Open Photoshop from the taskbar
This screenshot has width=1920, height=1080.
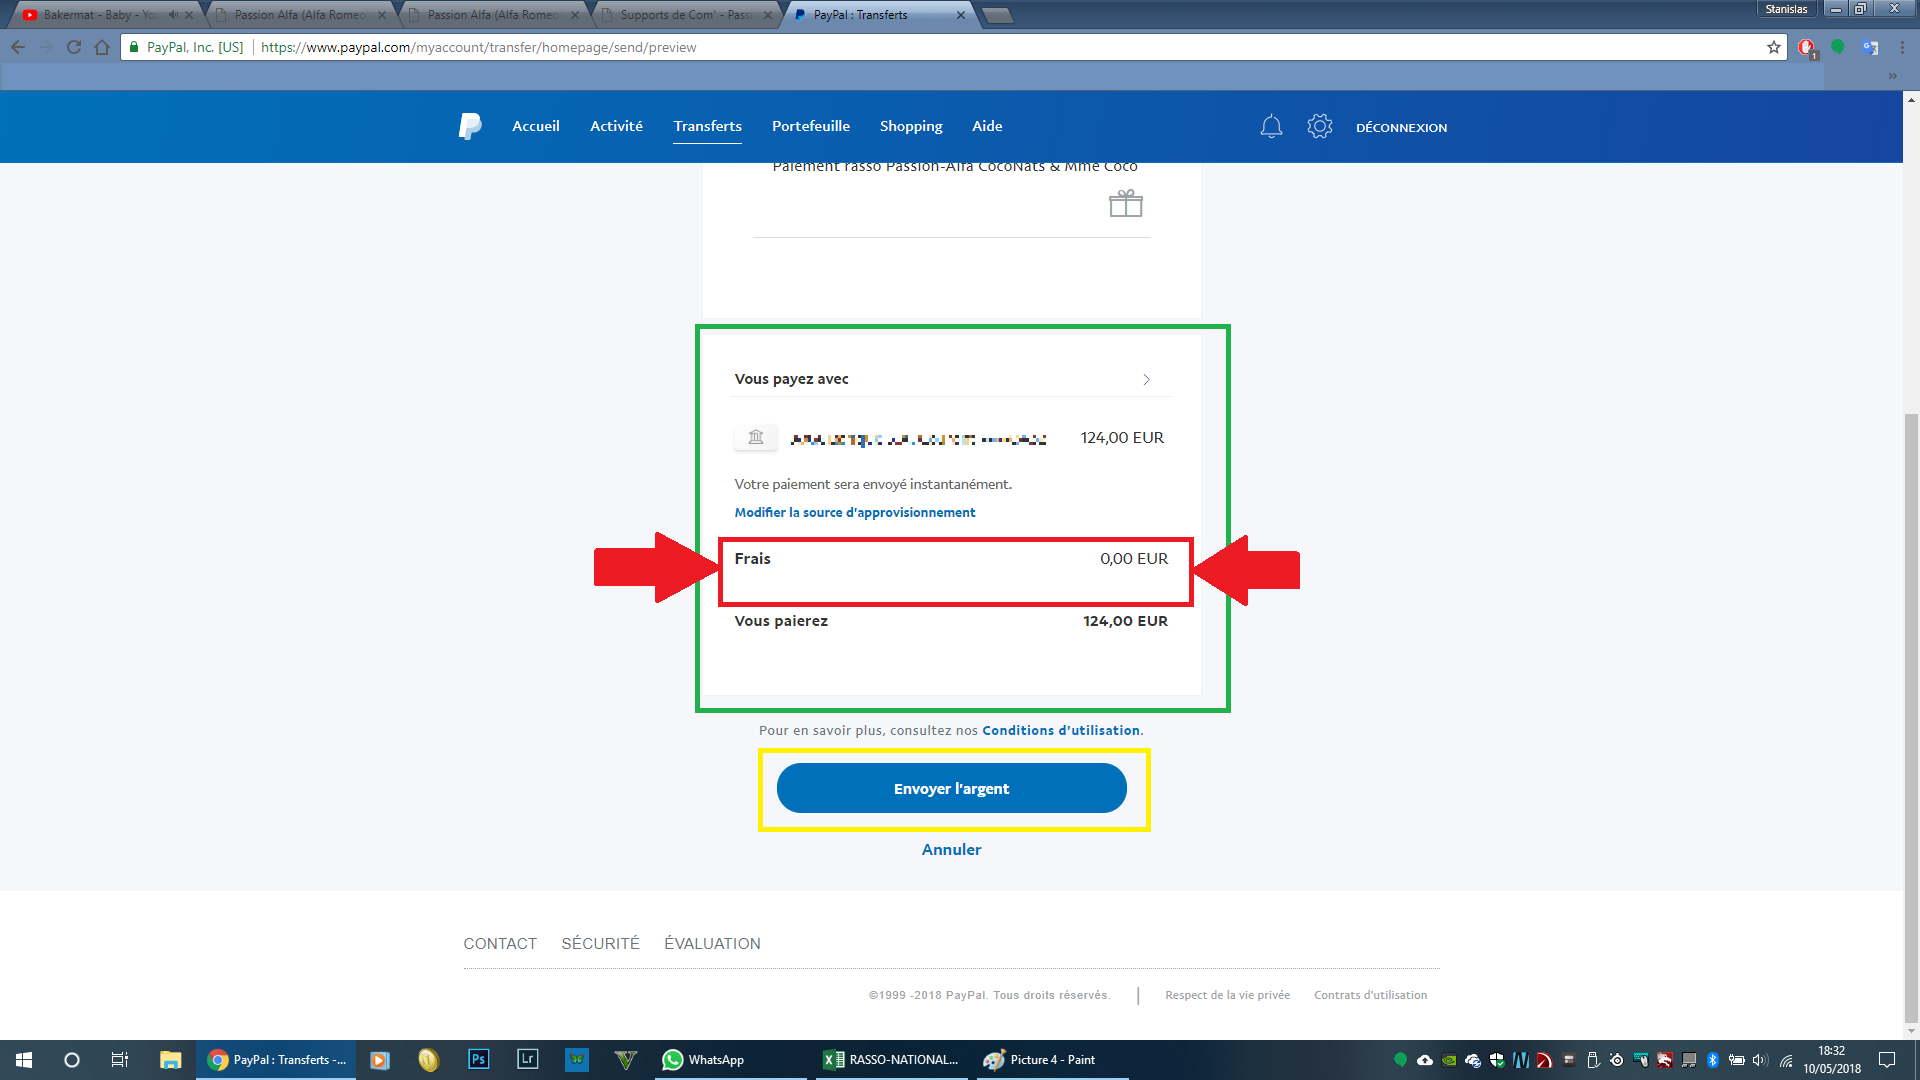click(x=478, y=1060)
